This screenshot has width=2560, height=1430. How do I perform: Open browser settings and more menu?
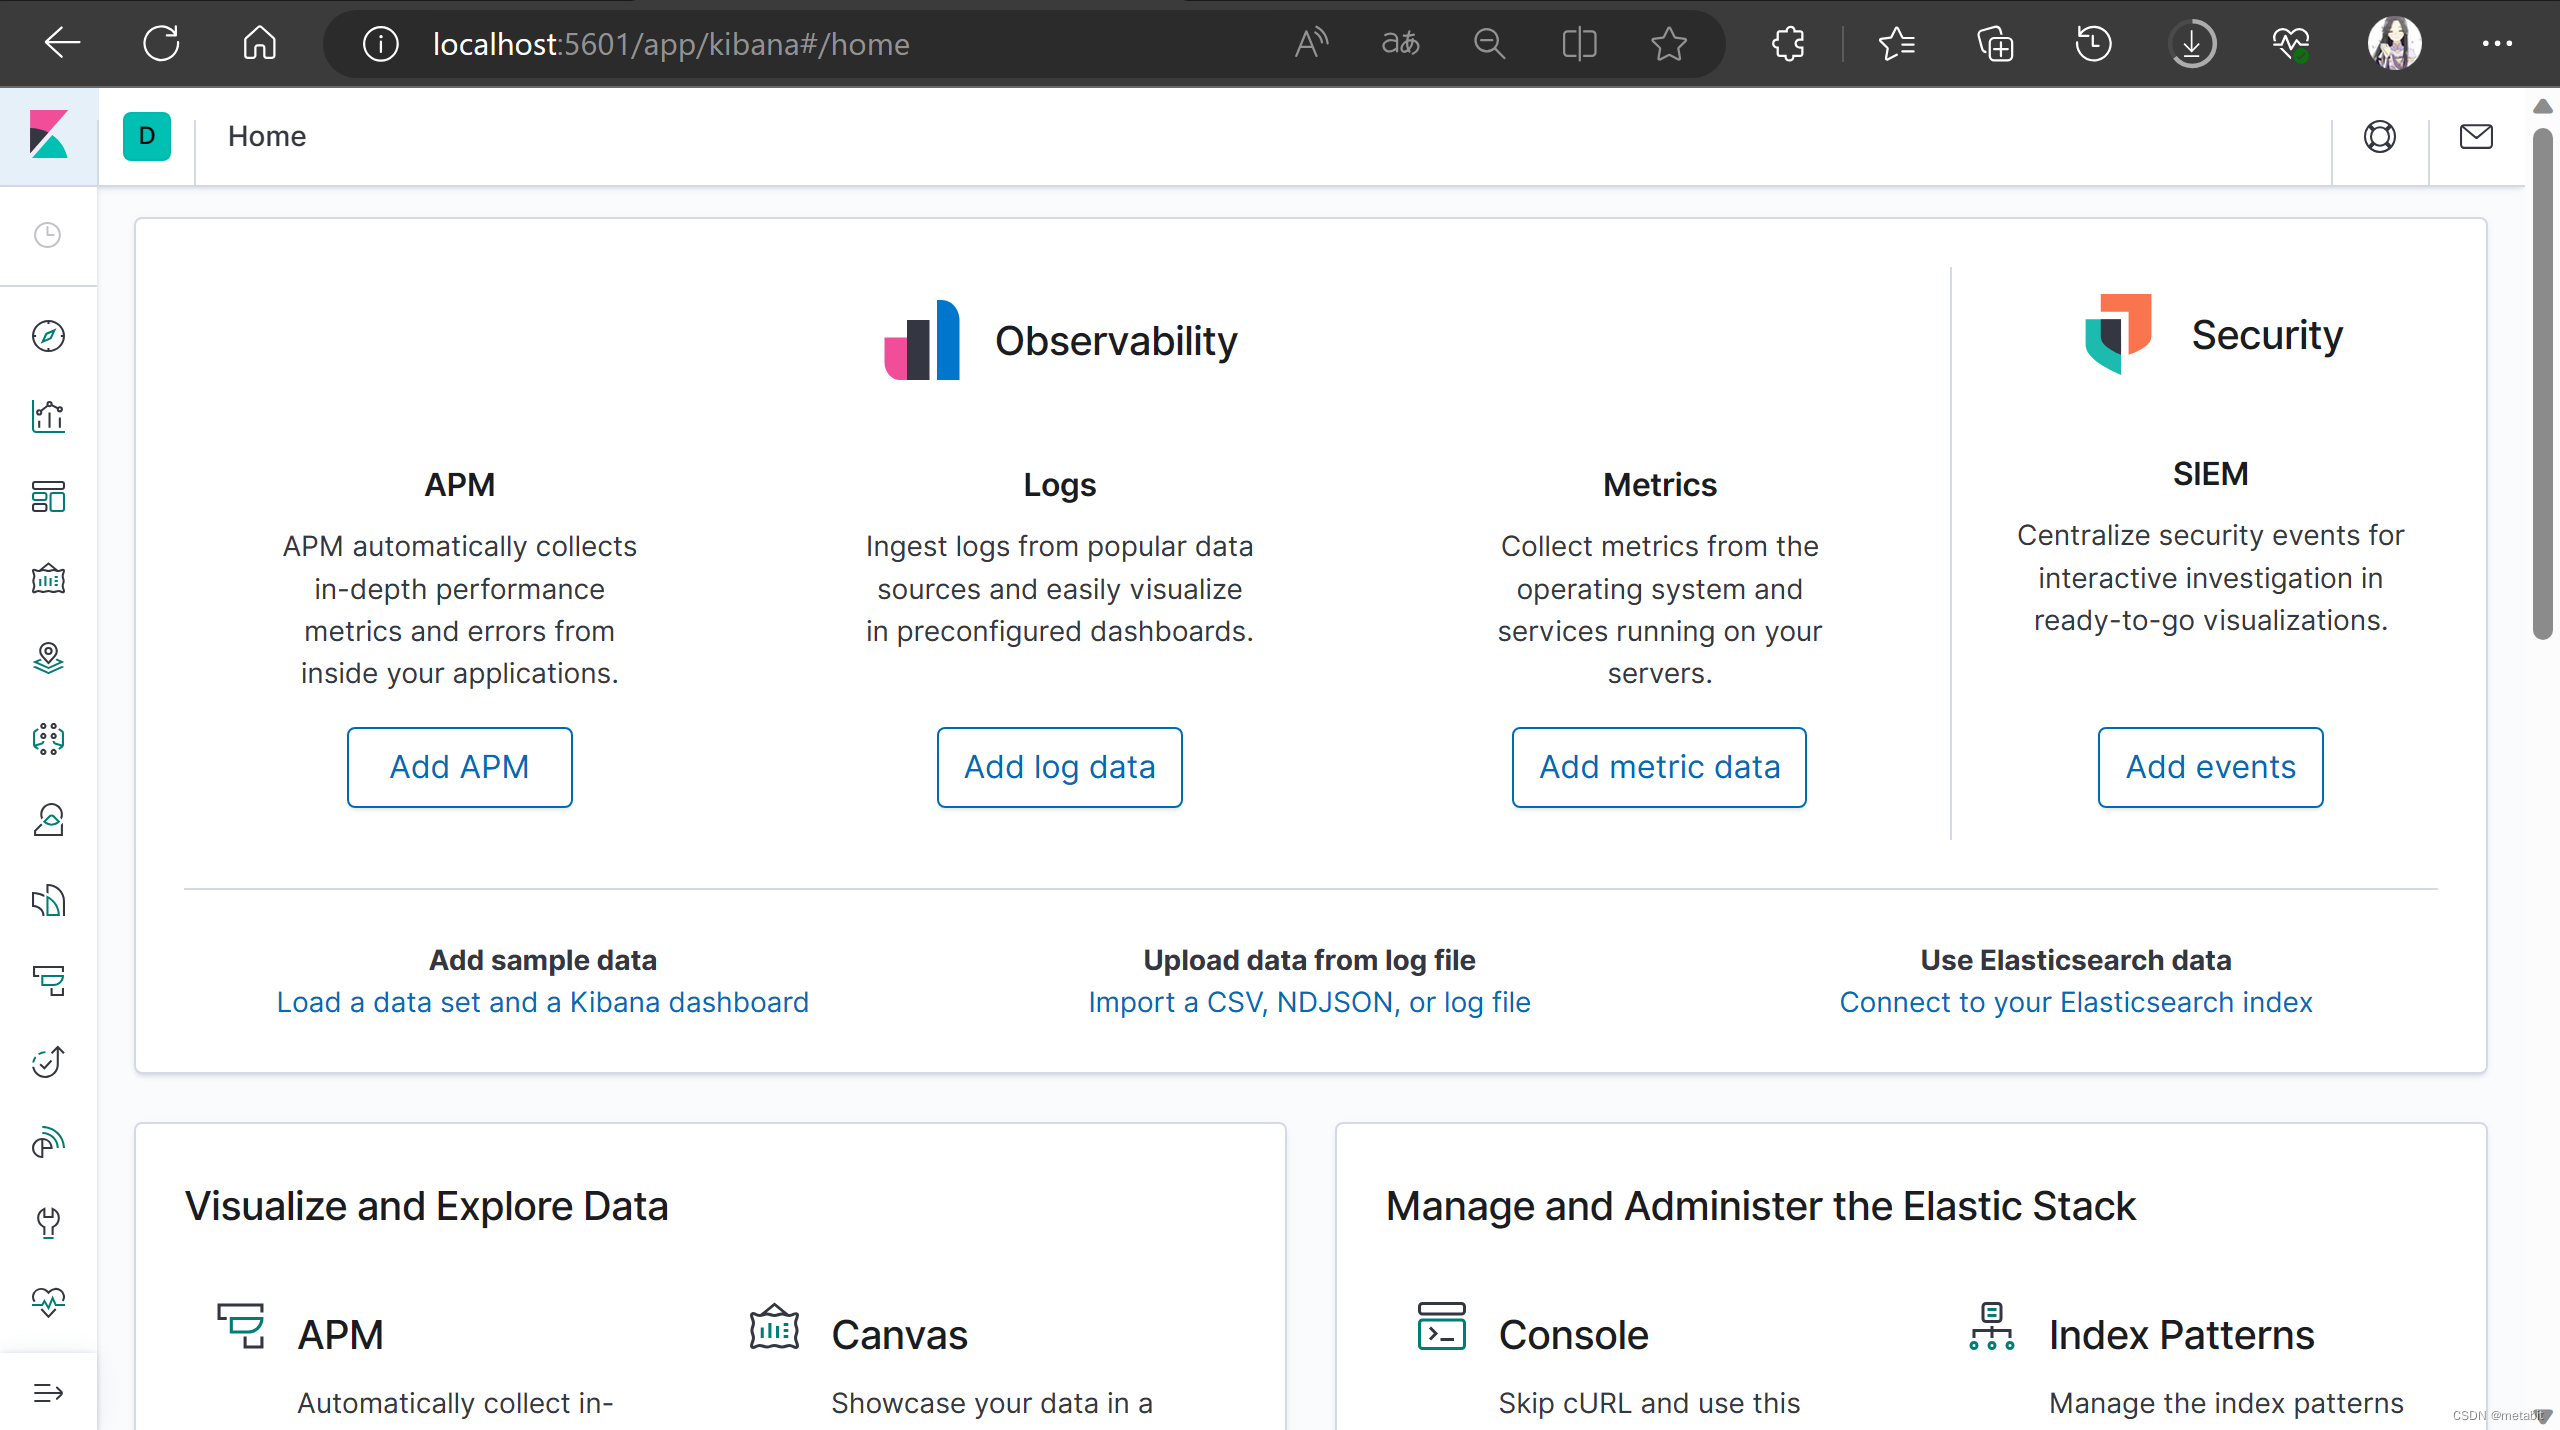click(2497, 43)
